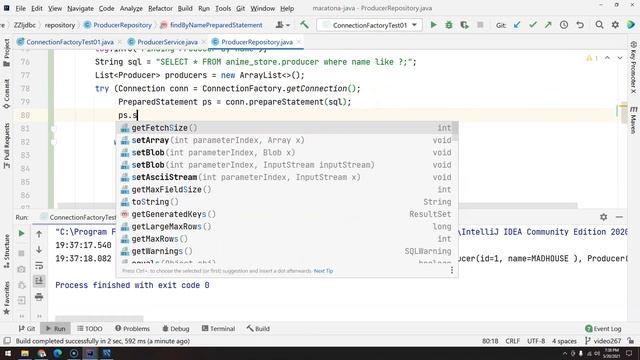Open the TODO tool window
This screenshot has width=640, height=360.
click(89, 329)
